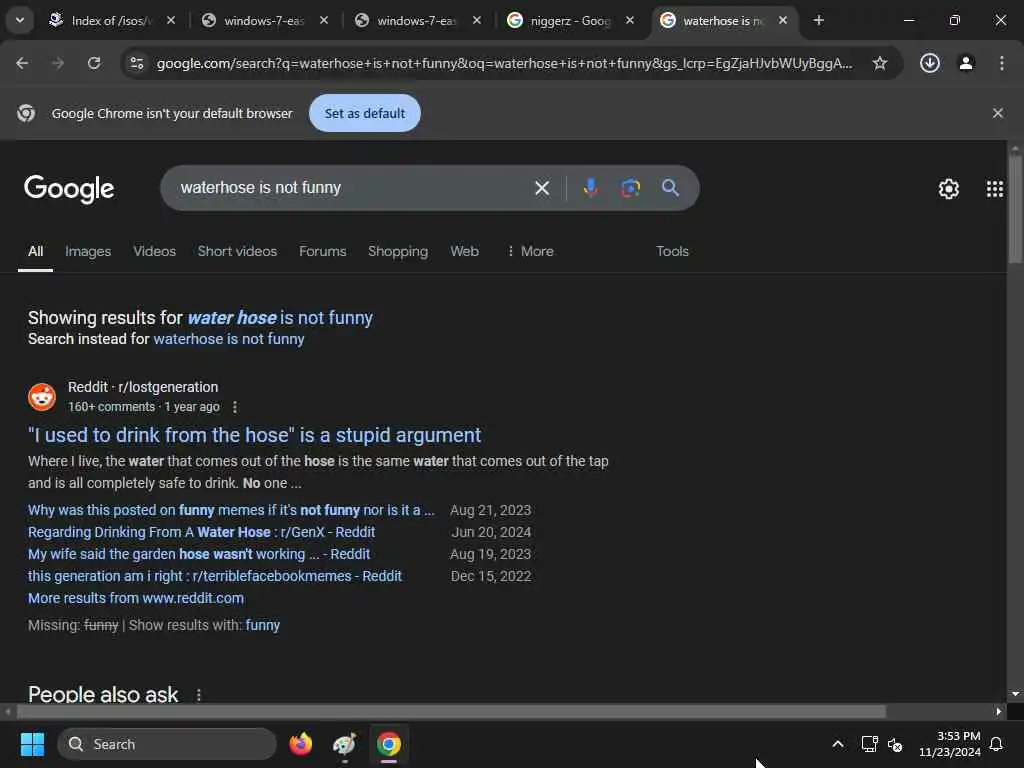This screenshot has height=768, width=1024.
Task: Submit search with magnifier icon
Action: click(670, 188)
